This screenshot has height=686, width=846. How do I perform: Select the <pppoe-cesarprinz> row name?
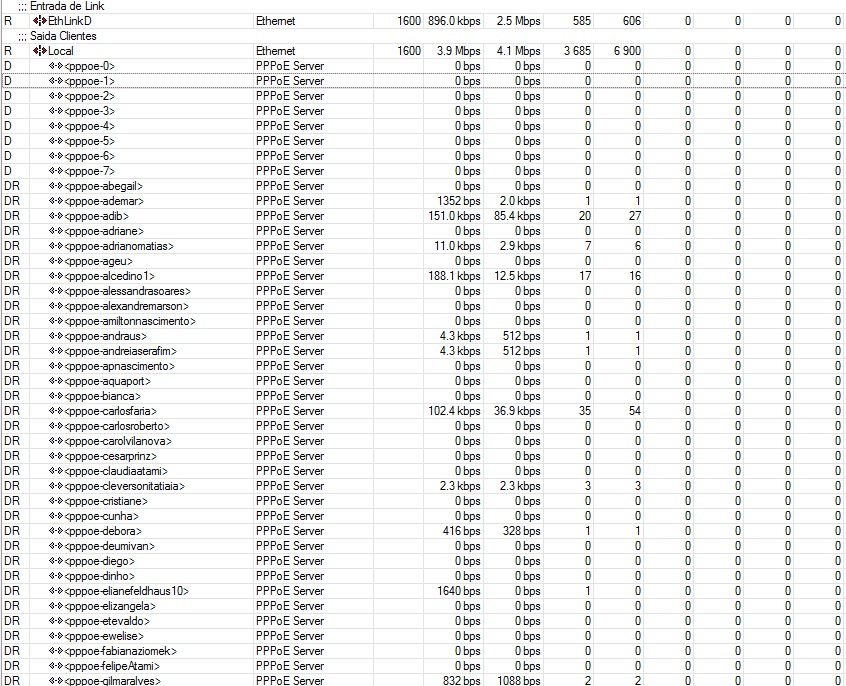click(x=110, y=457)
